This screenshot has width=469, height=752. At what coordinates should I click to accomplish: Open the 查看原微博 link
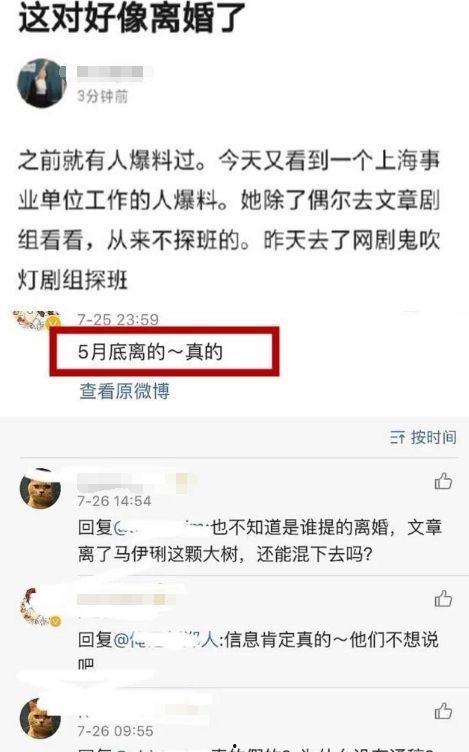pyautogui.click(x=125, y=390)
